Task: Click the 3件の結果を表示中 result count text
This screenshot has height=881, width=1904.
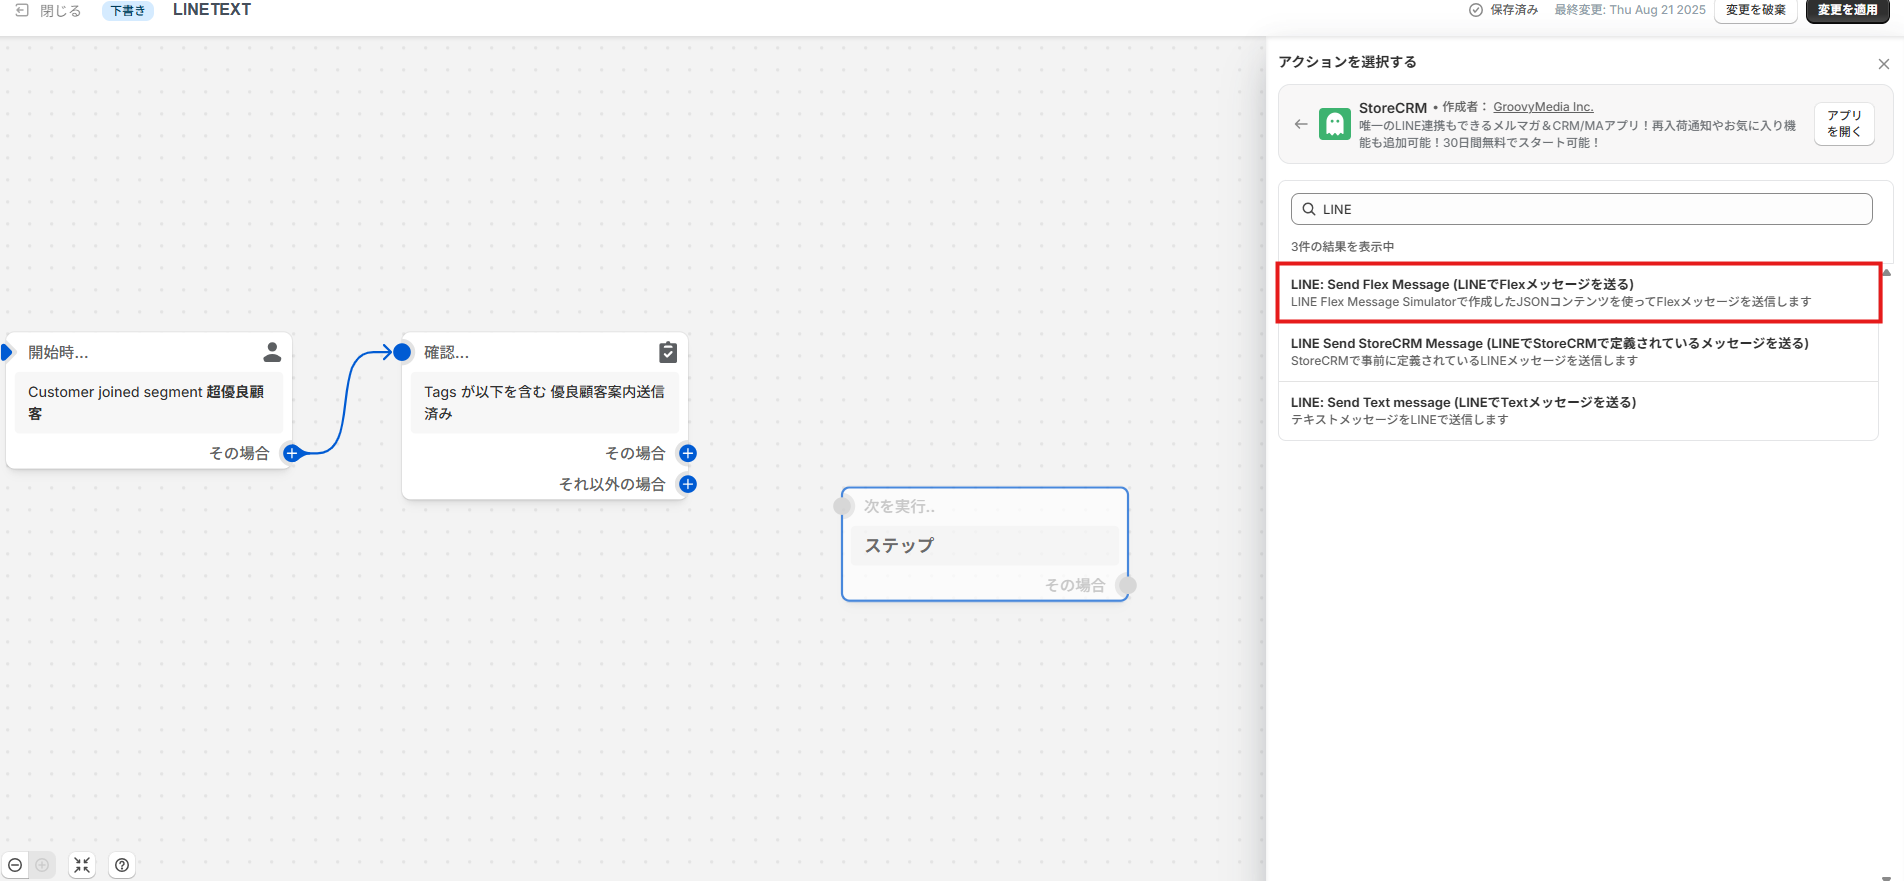Action: (x=1342, y=247)
